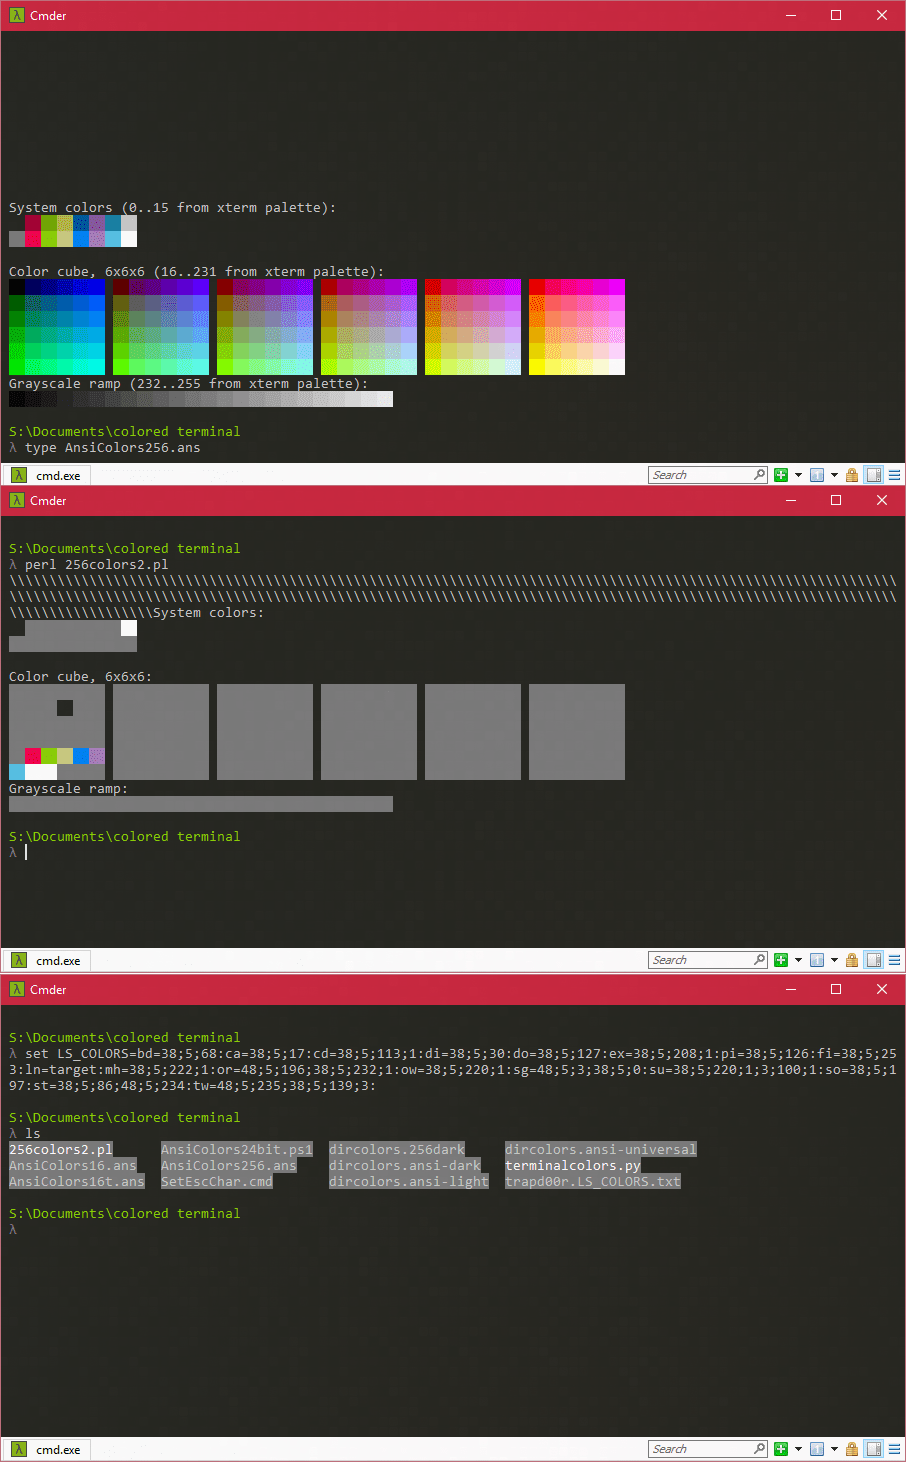Viewport: 906px width, 1464px height.
Task: Toggle the padlock icon in the bottom status bar
Action: 851,1448
